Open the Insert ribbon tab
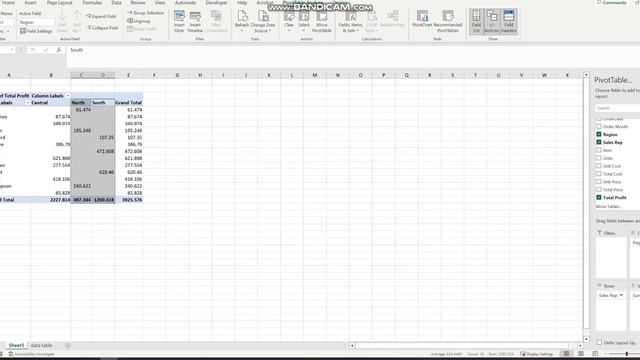 (31, 3)
